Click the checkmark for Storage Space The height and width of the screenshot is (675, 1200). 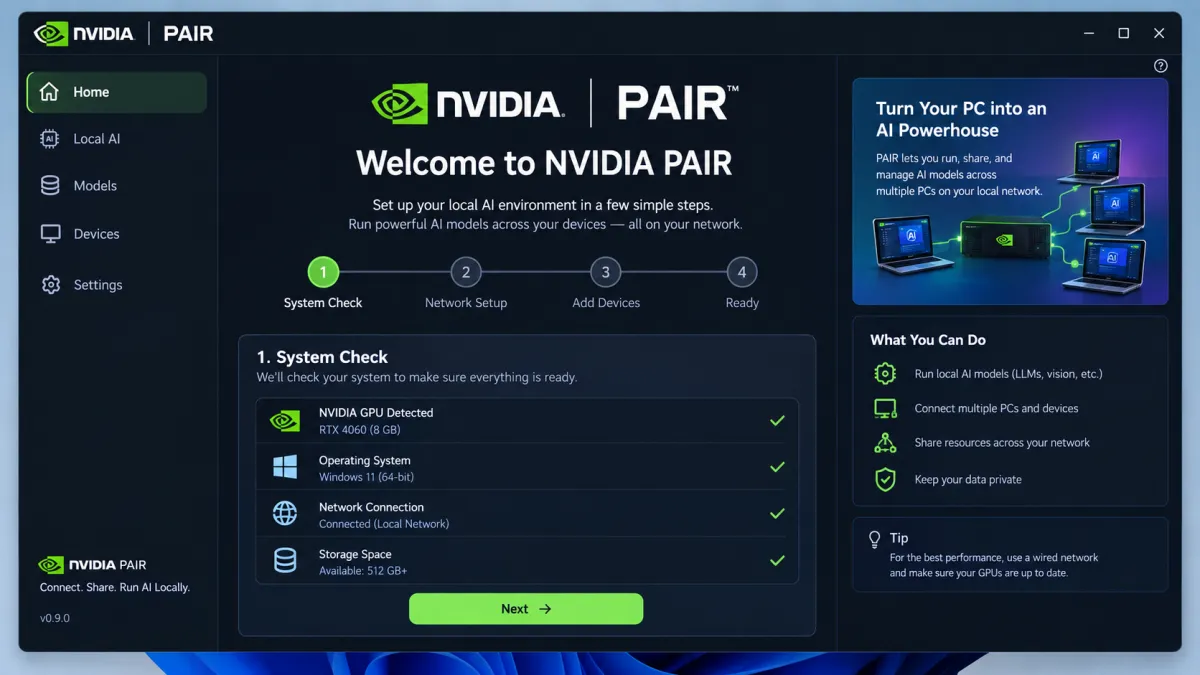click(x=777, y=561)
